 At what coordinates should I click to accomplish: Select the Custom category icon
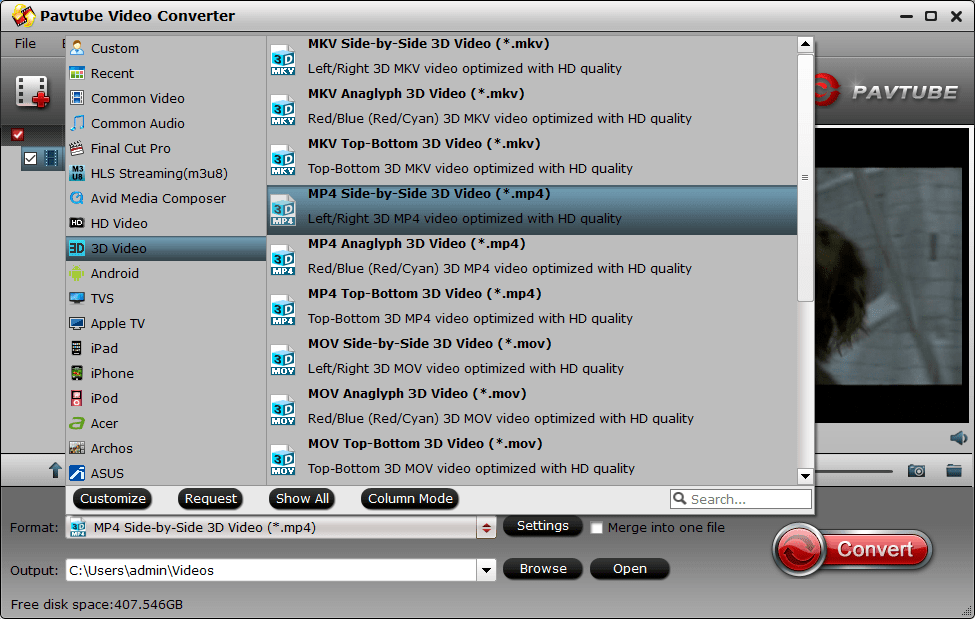(x=77, y=48)
